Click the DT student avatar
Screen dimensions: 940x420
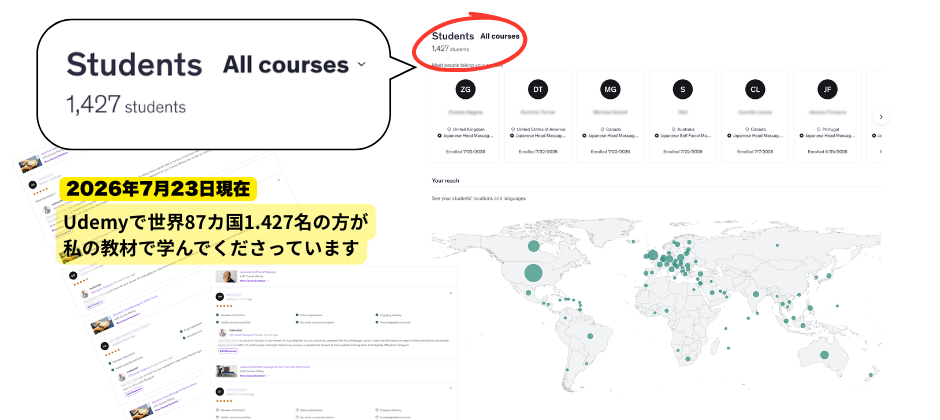(538, 89)
